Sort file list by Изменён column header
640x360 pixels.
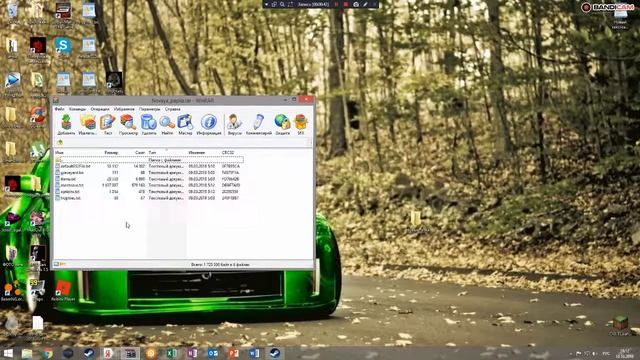[x=197, y=153]
